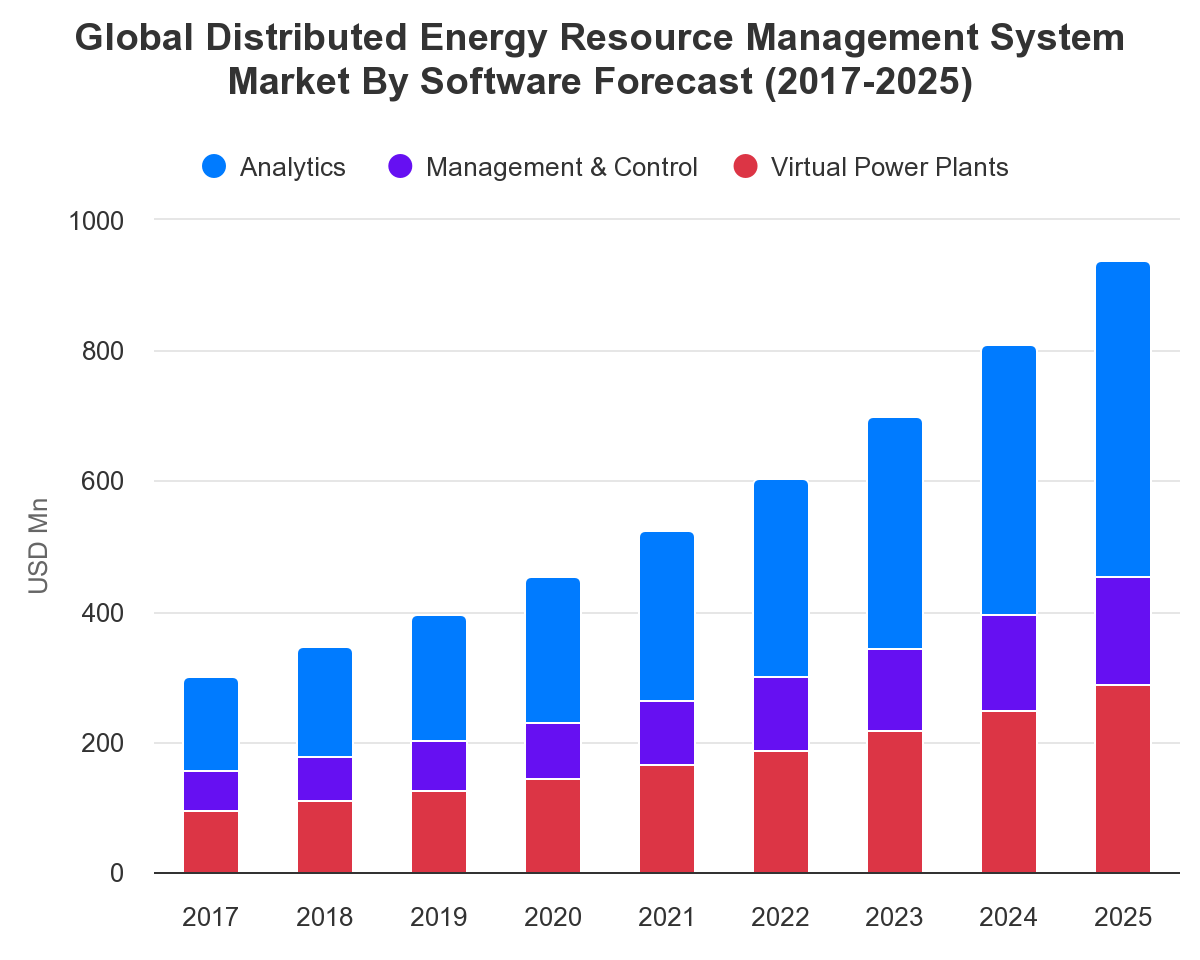Highlight the 2021 Management & Control bar segment

tap(667, 733)
